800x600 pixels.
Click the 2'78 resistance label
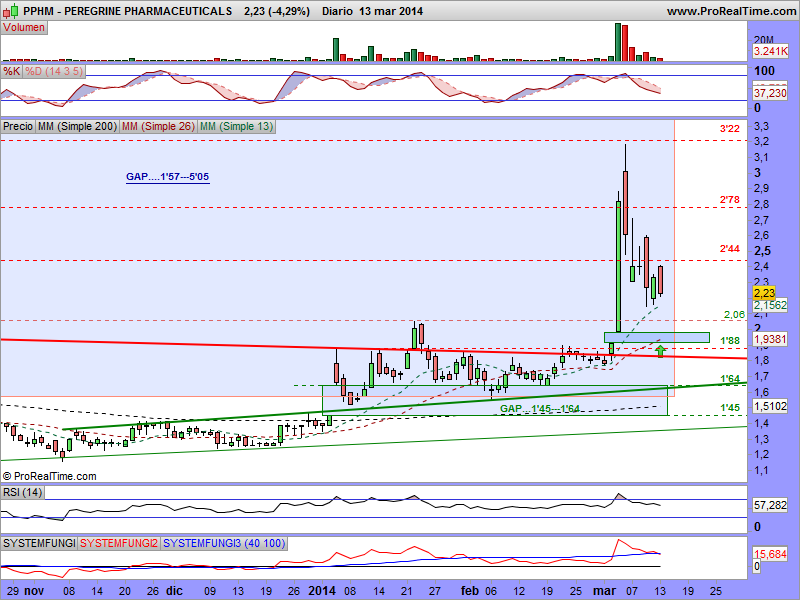pos(730,199)
